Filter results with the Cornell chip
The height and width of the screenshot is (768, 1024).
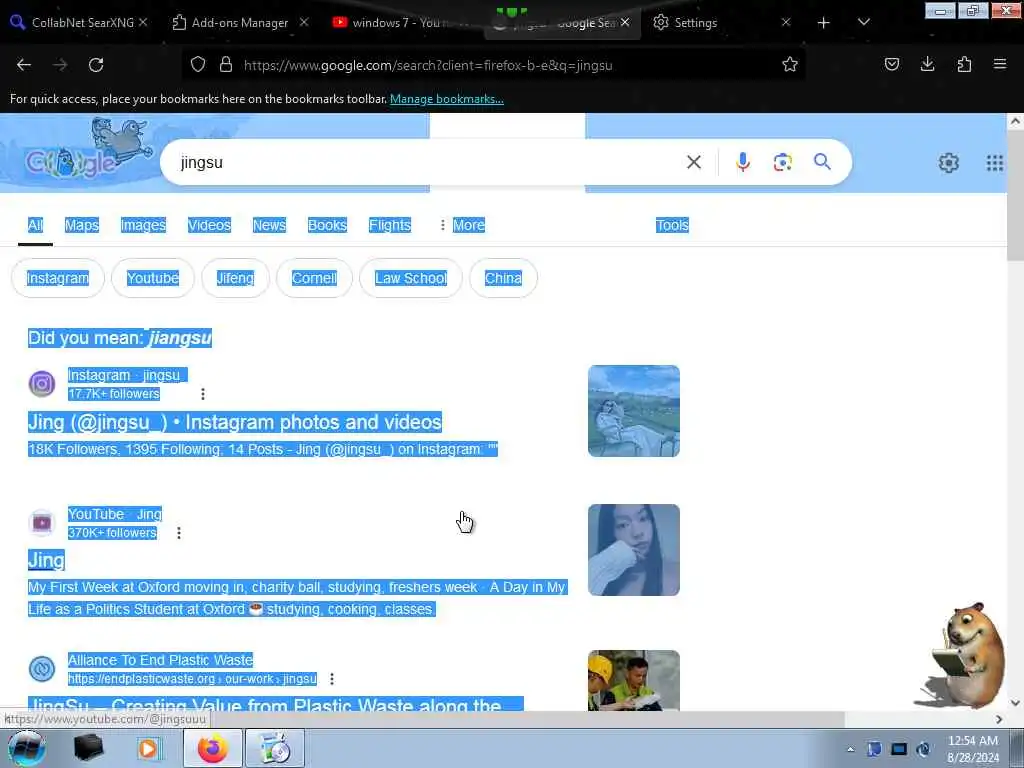[314, 278]
